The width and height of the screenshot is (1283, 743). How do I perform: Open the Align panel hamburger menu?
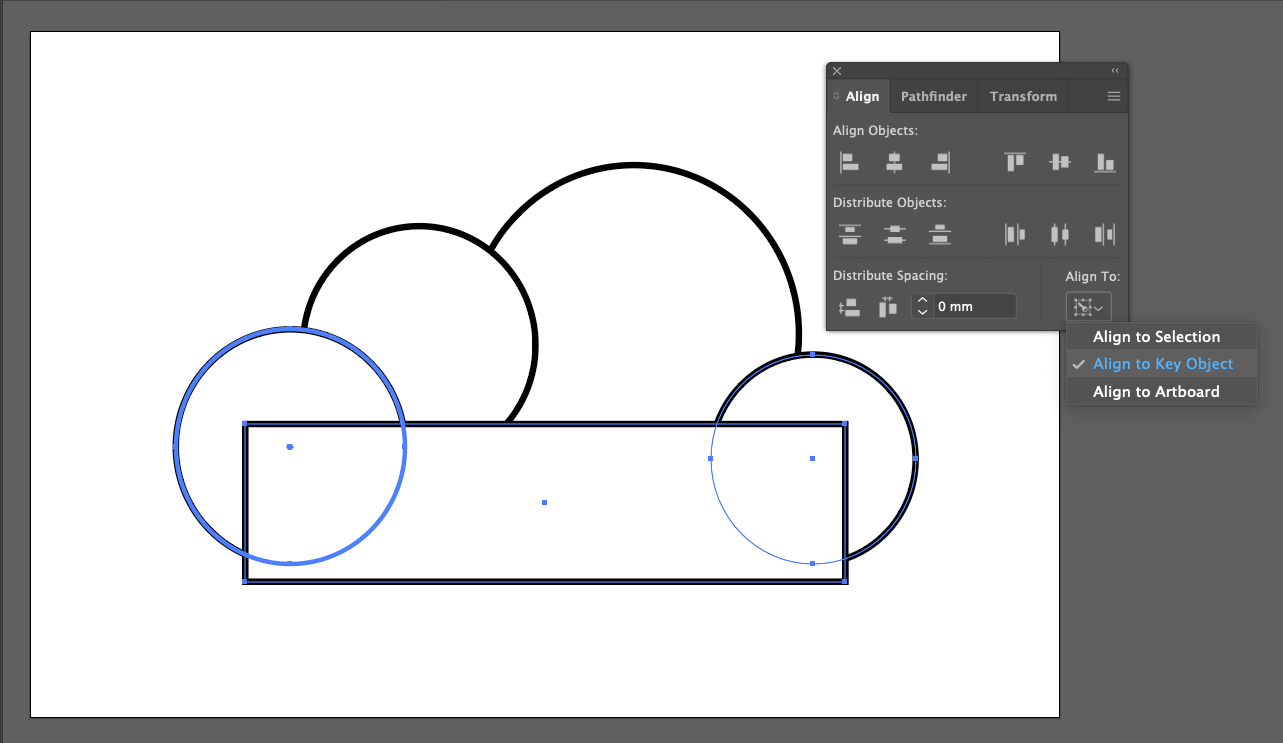(1113, 97)
